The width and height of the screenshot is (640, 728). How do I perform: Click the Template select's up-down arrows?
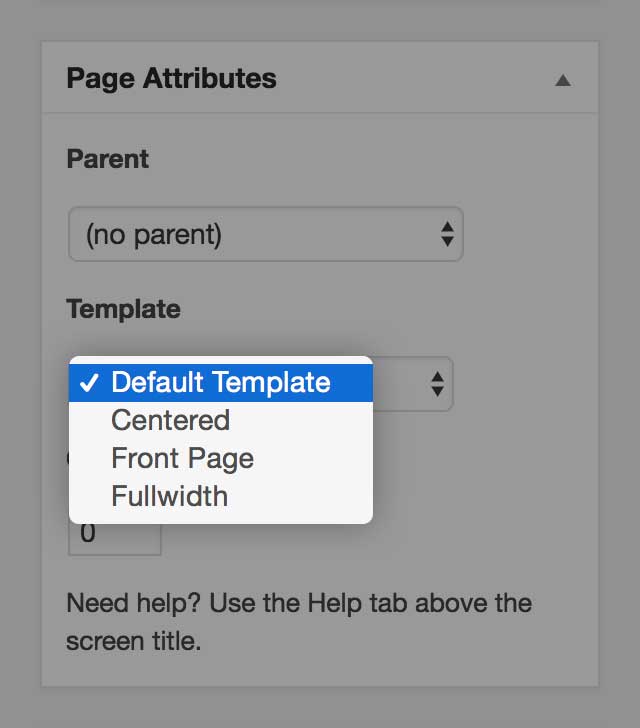[x=437, y=384]
